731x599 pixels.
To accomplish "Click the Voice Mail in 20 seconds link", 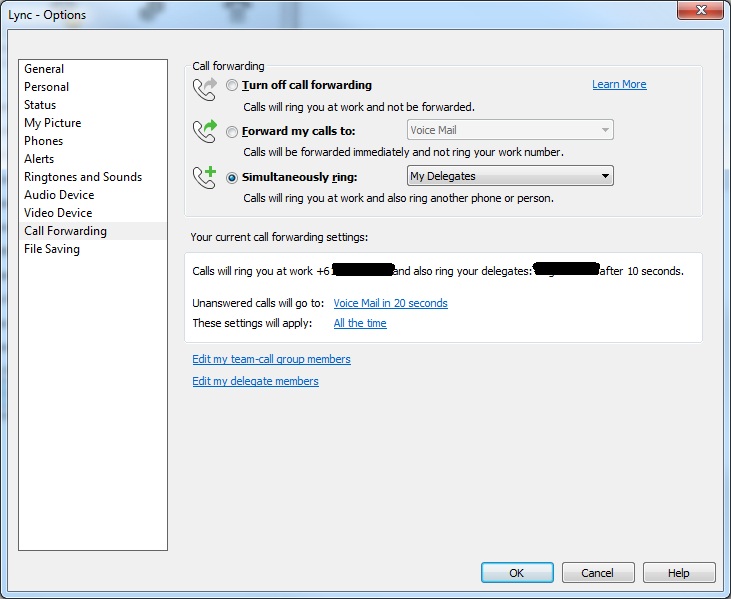I will (x=390, y=303).
